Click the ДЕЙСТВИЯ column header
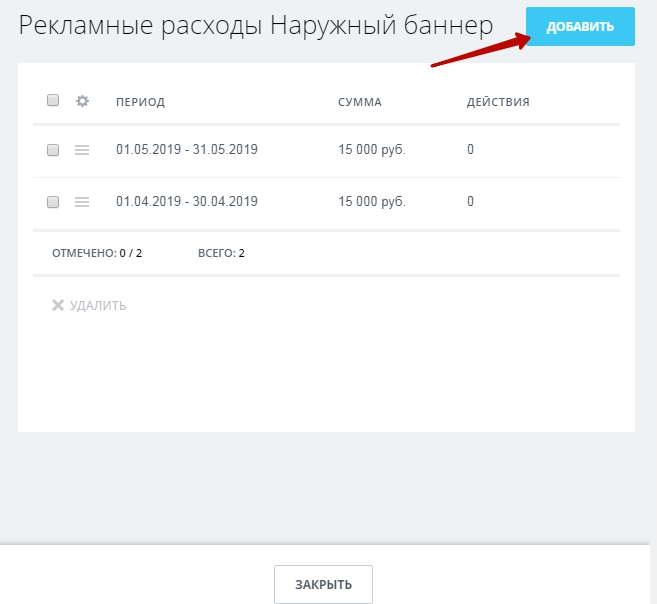Screen dimensions: 657x604 (498, 102)
